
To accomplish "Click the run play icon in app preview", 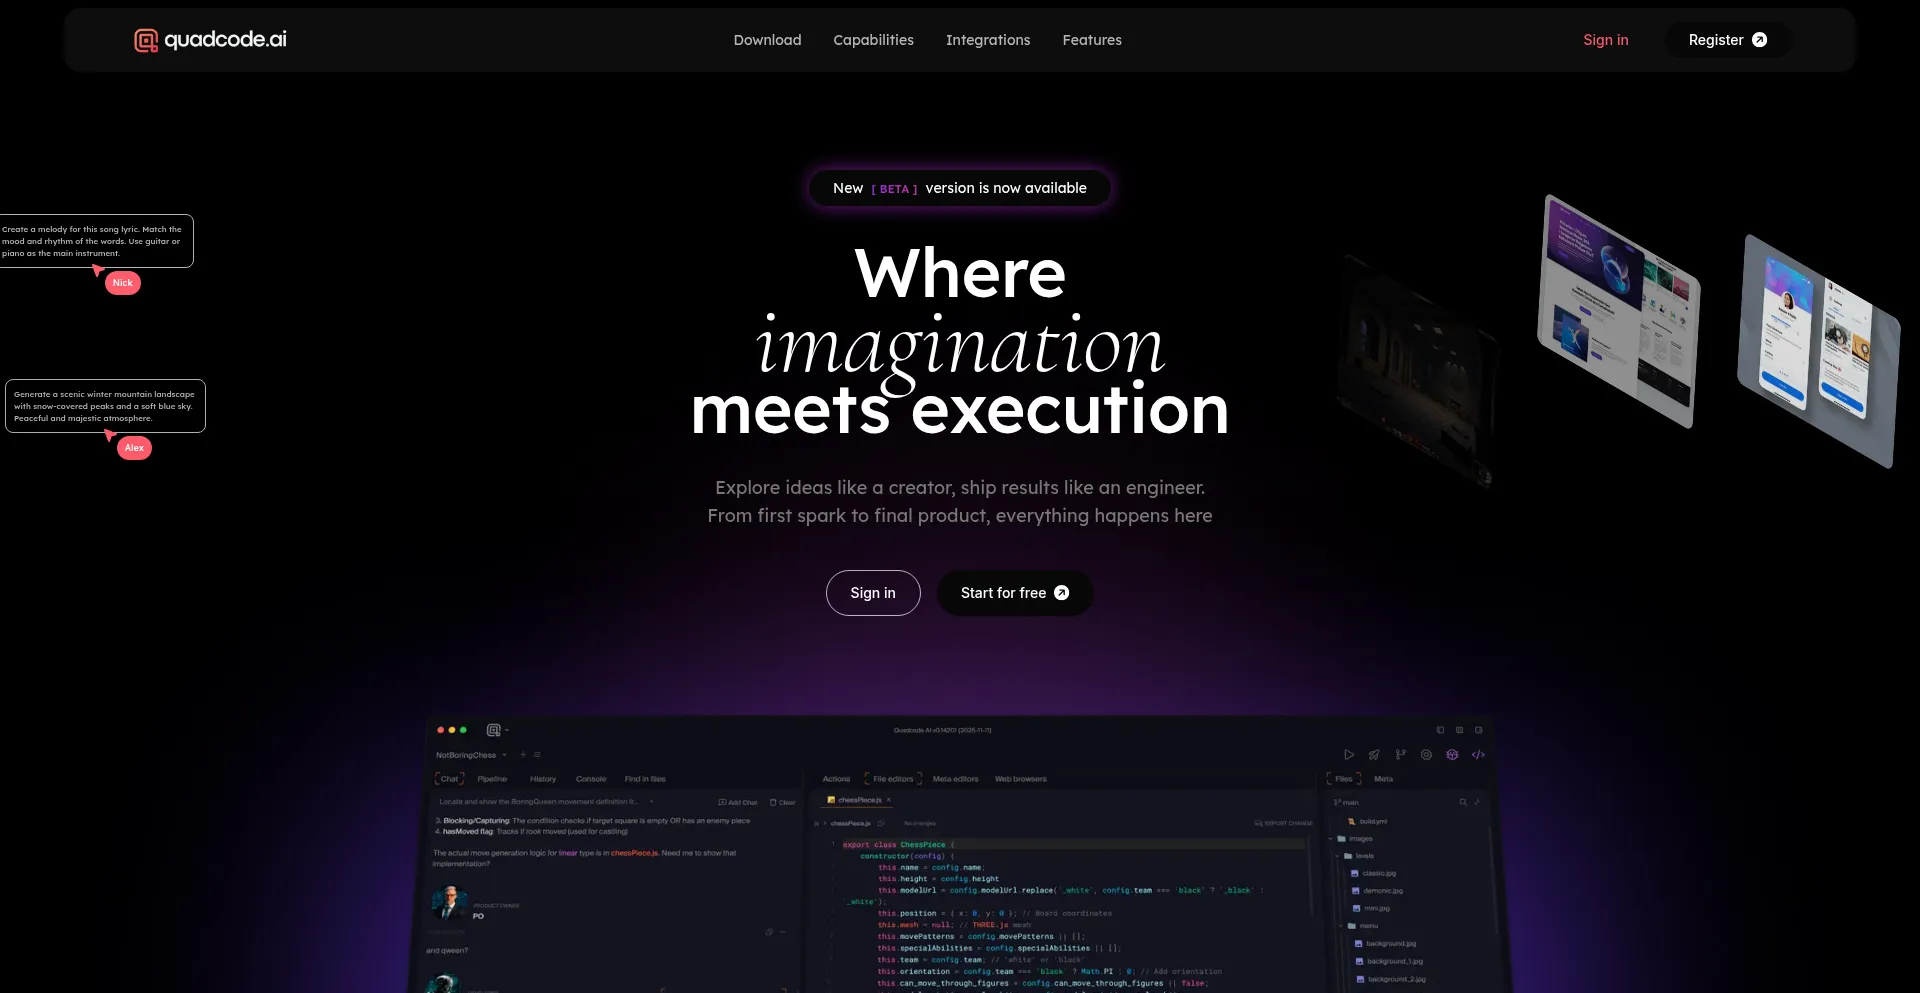I will (1349, 755).
